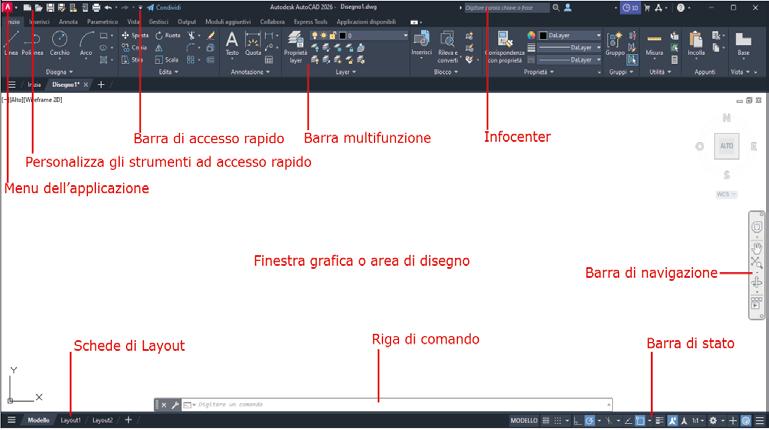This screenshot has width=769, height=430.
Task: Click the Corrispondenza con proprietà icon
Action: tap(504, 47)
